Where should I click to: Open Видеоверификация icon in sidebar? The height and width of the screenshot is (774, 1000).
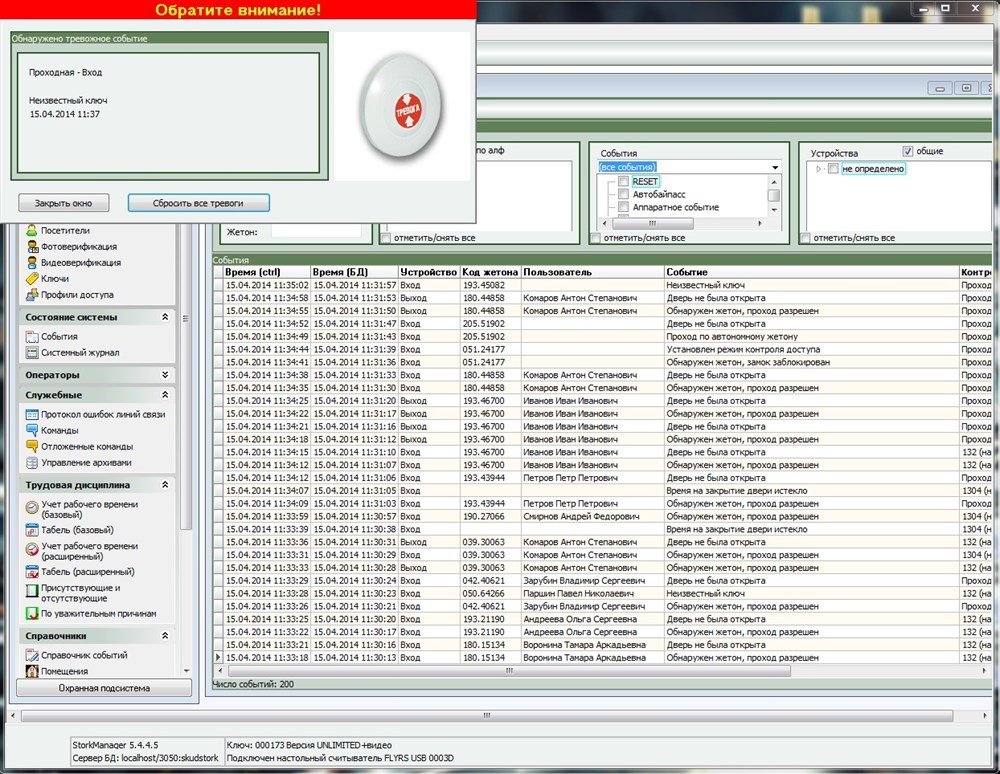31,263
